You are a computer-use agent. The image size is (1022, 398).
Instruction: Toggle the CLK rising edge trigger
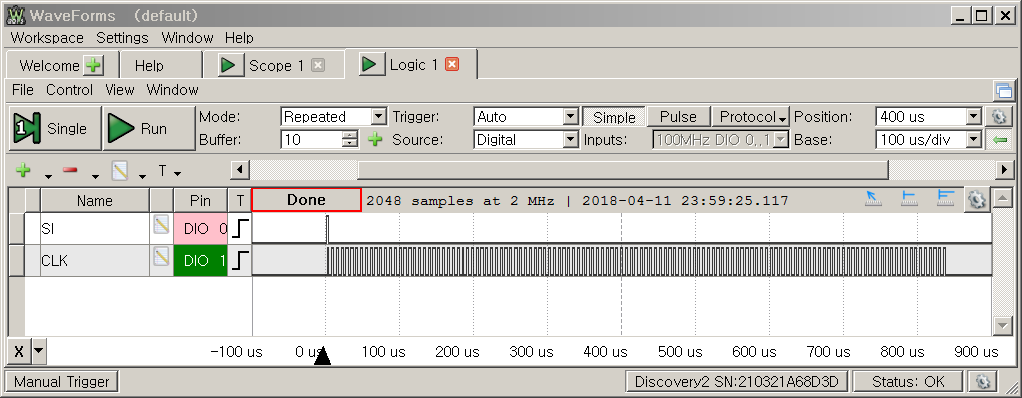point(240,261)
